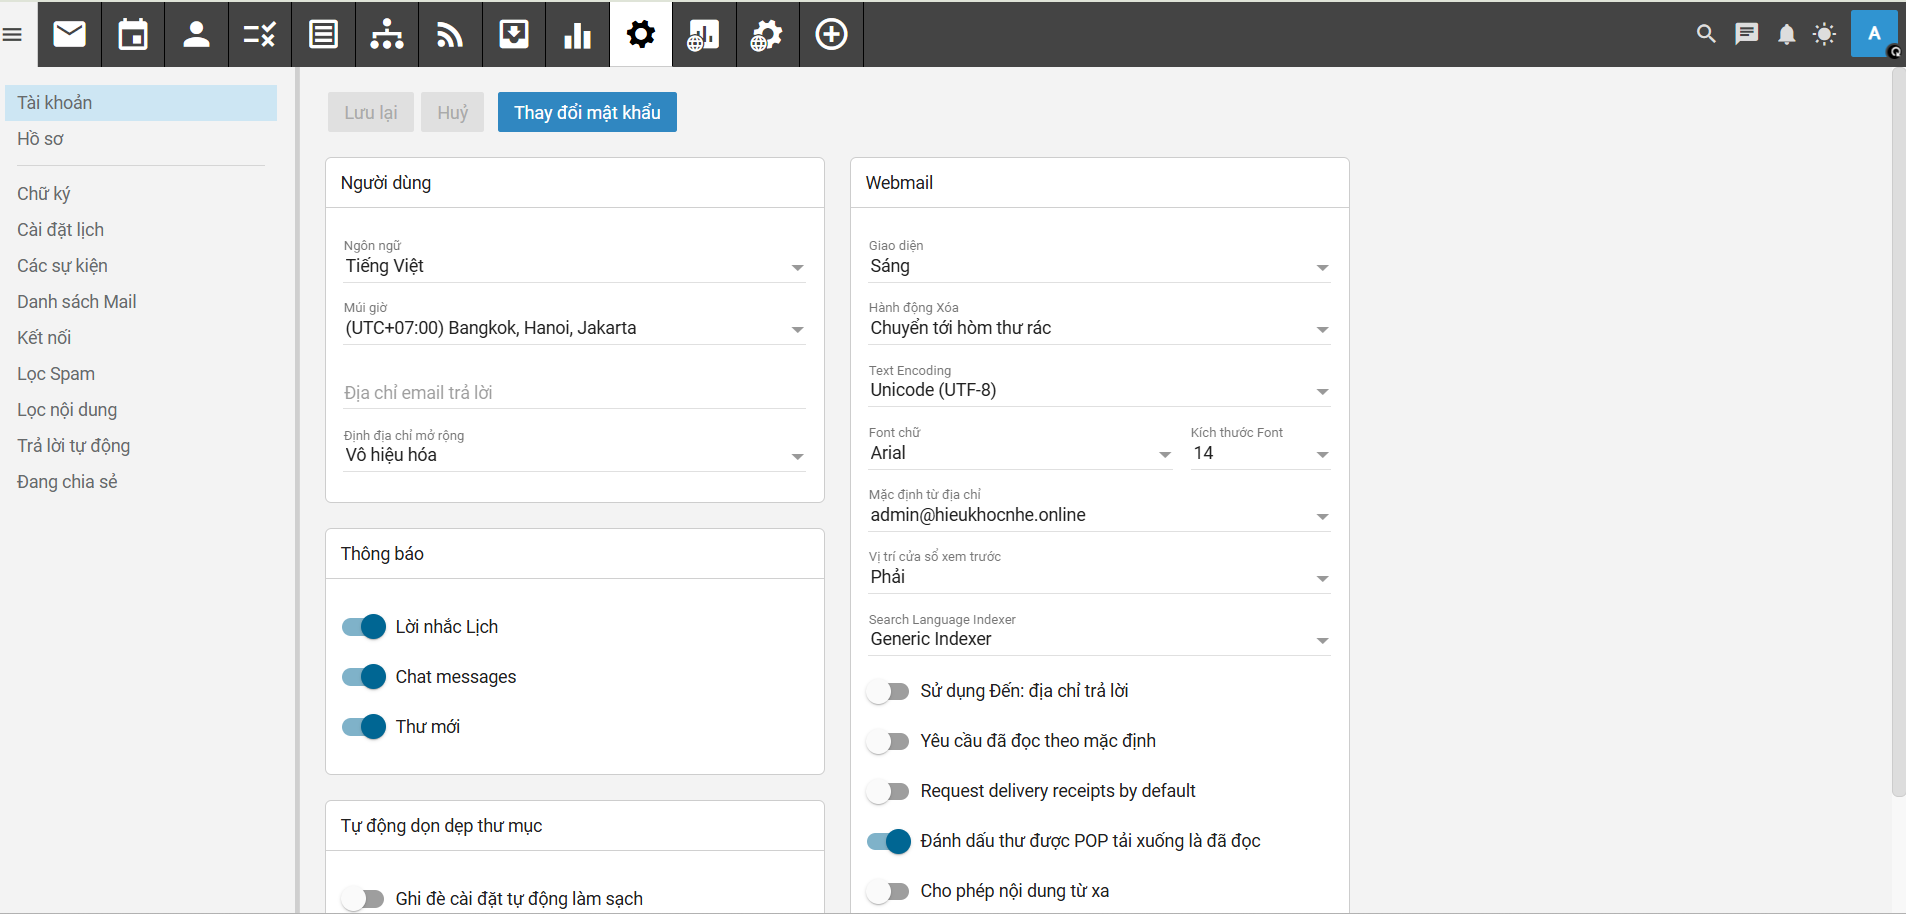Click the Lưu lại save button
1906x914 pixels.
370,112
